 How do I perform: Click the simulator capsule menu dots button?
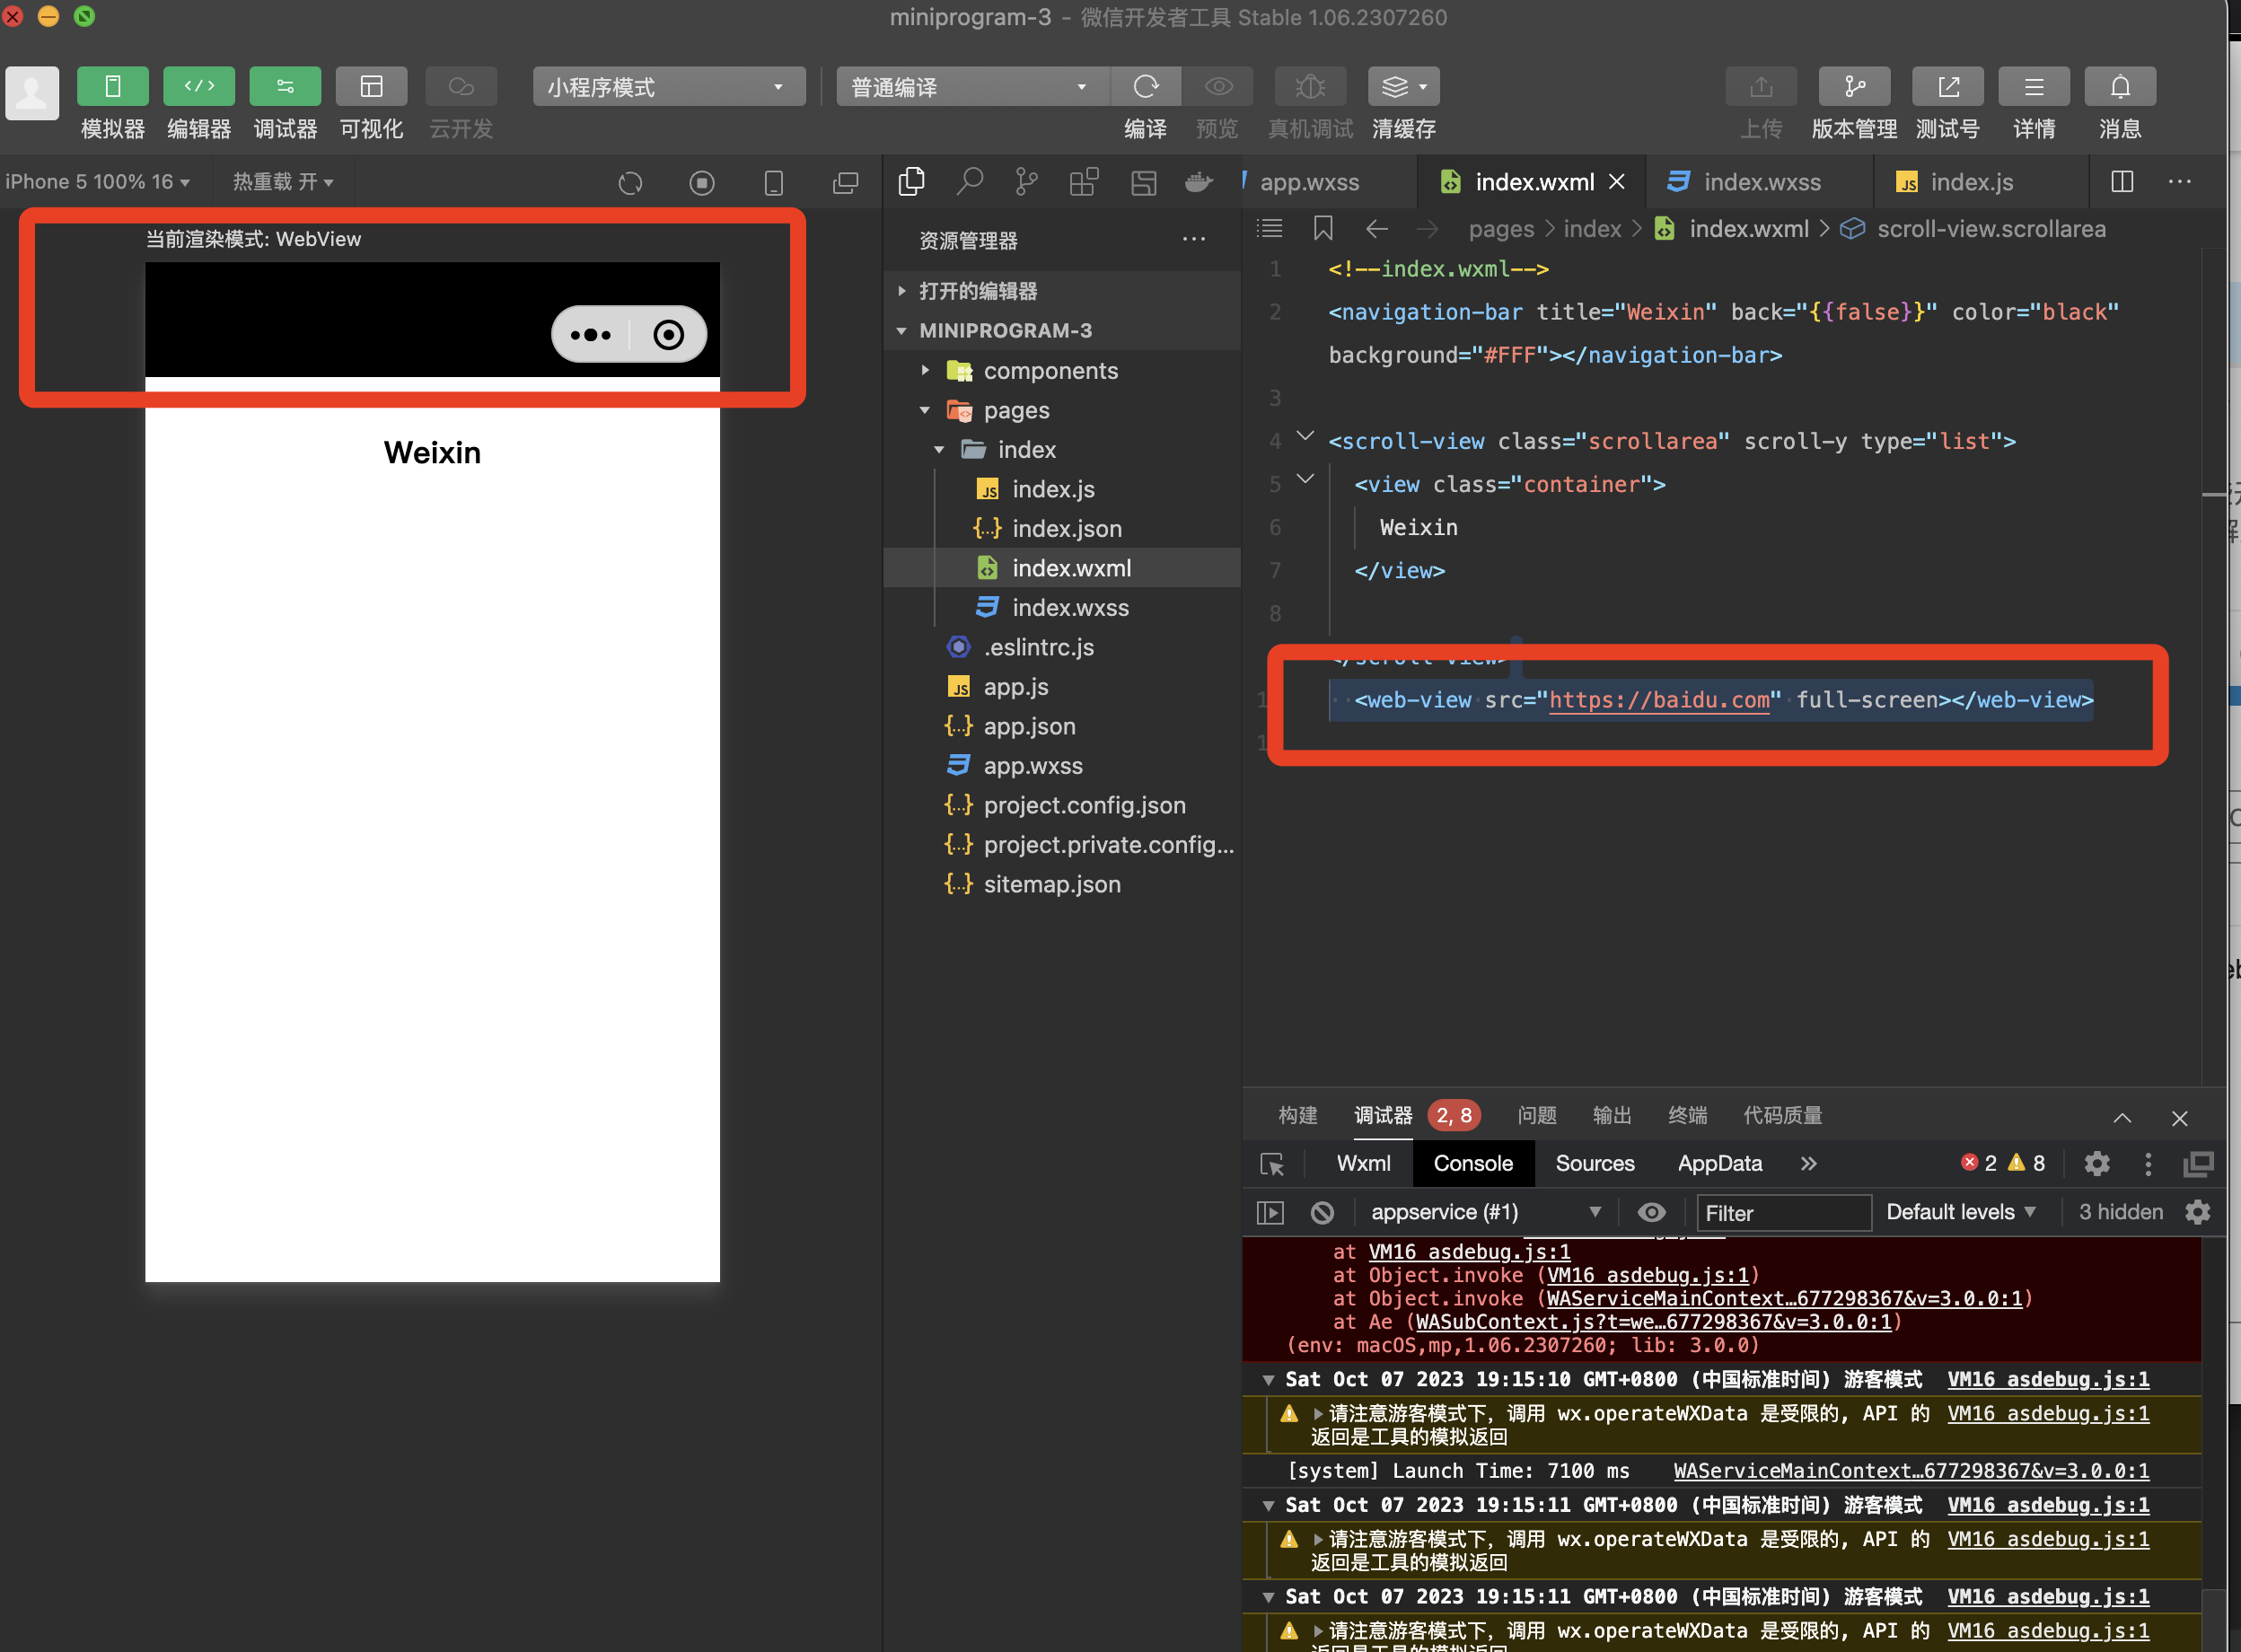[x=591, y=335]
